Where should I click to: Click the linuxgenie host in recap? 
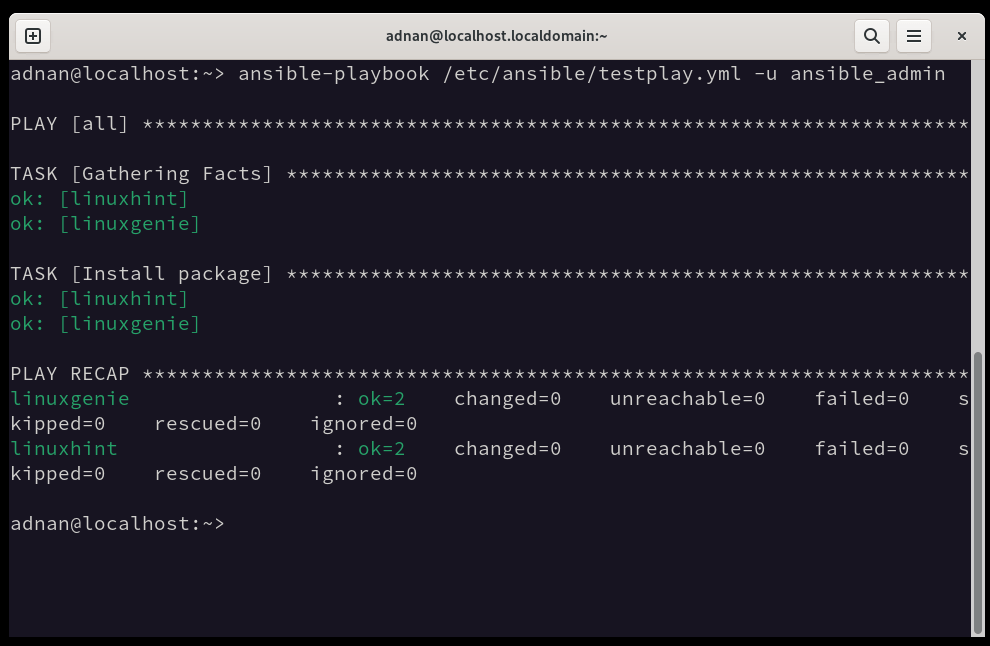tap(69, 398)
